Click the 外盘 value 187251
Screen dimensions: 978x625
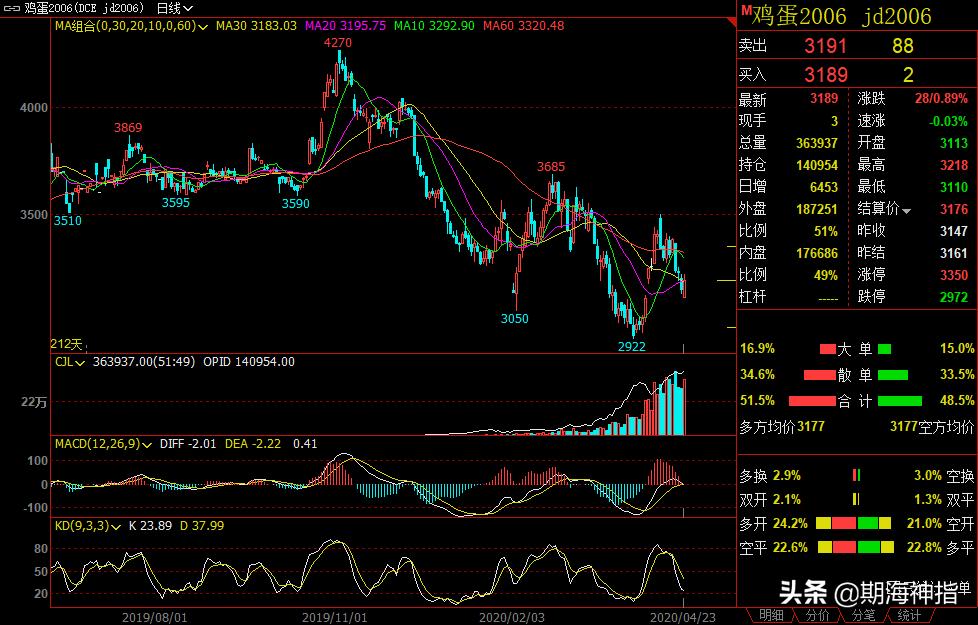[816, 209]
